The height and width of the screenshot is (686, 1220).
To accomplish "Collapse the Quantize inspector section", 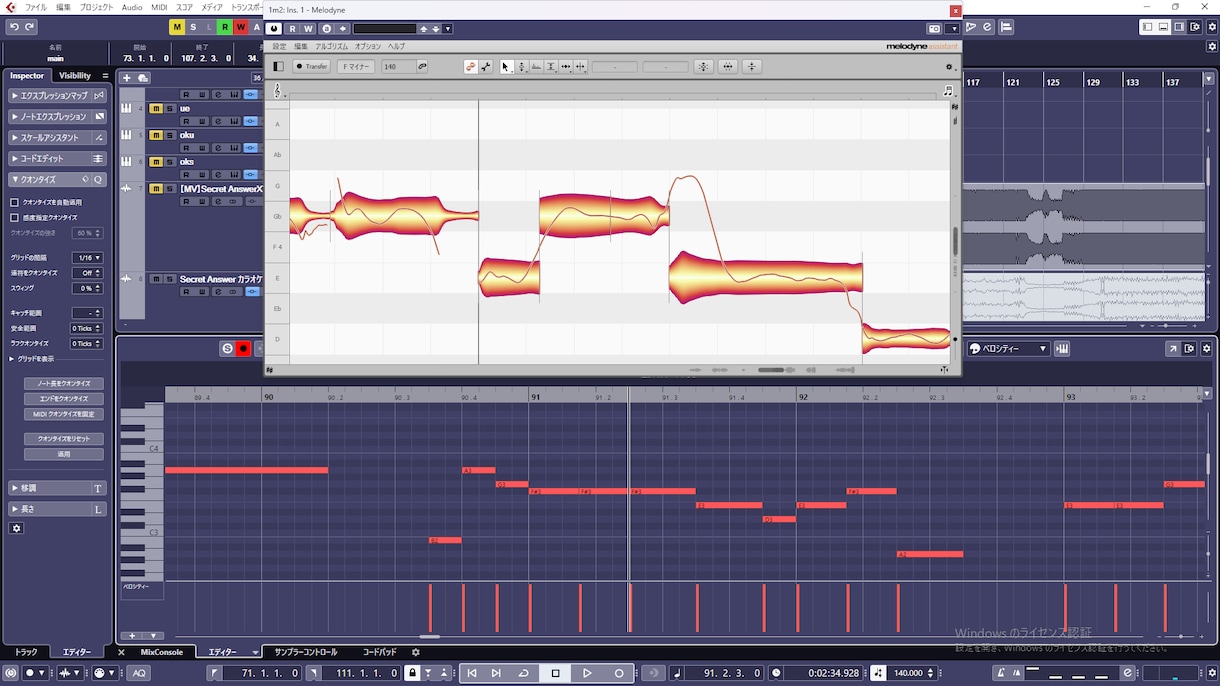I will [x=57, y=180].
